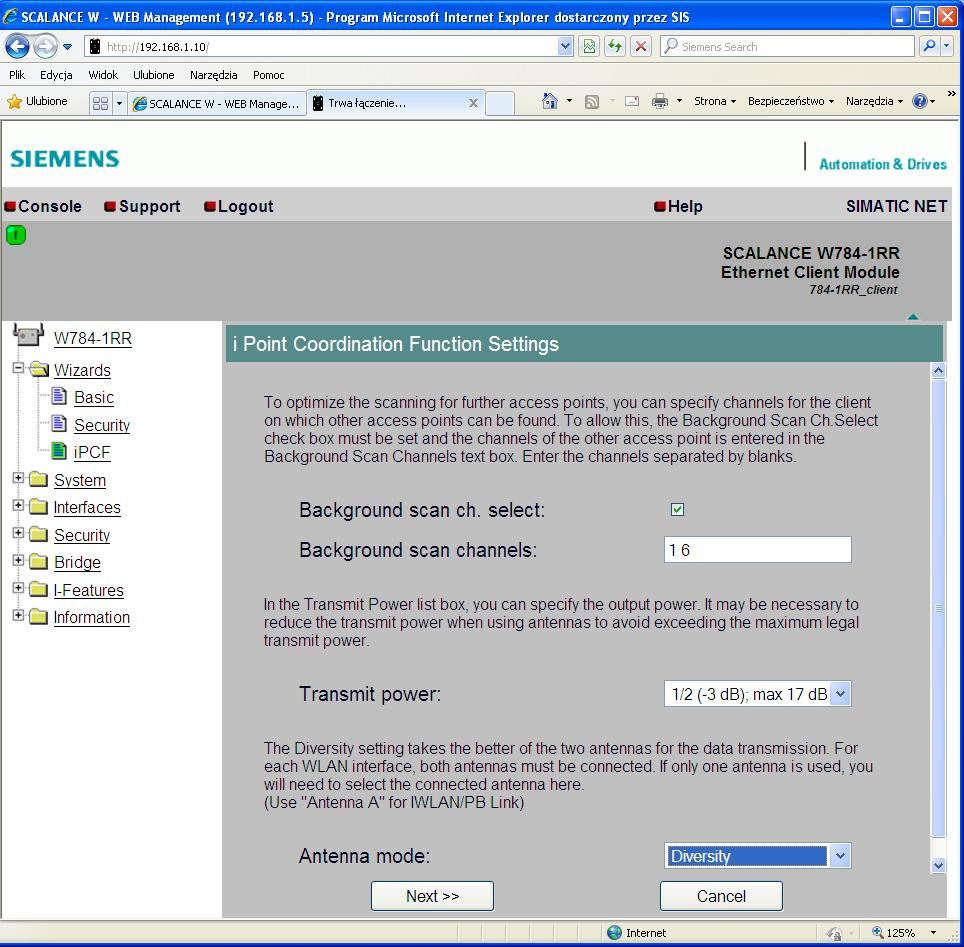Open Ulubione favorites star button
The image size is (964, 947).
pos(37,101)
